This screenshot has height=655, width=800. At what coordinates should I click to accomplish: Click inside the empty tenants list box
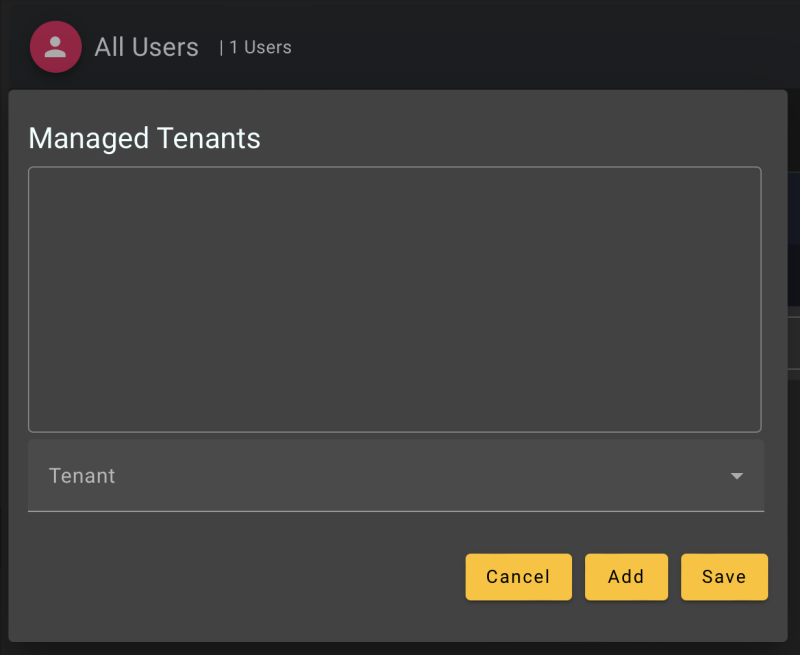coord(395,298)
